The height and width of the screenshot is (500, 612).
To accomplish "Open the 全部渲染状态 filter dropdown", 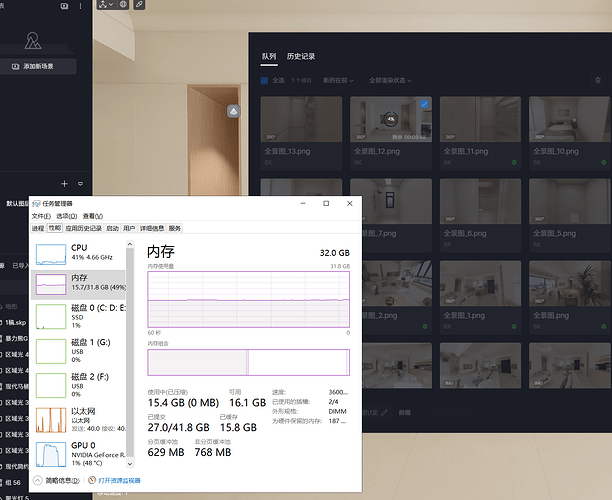I will pyautogui.click(x=391, y=80).
